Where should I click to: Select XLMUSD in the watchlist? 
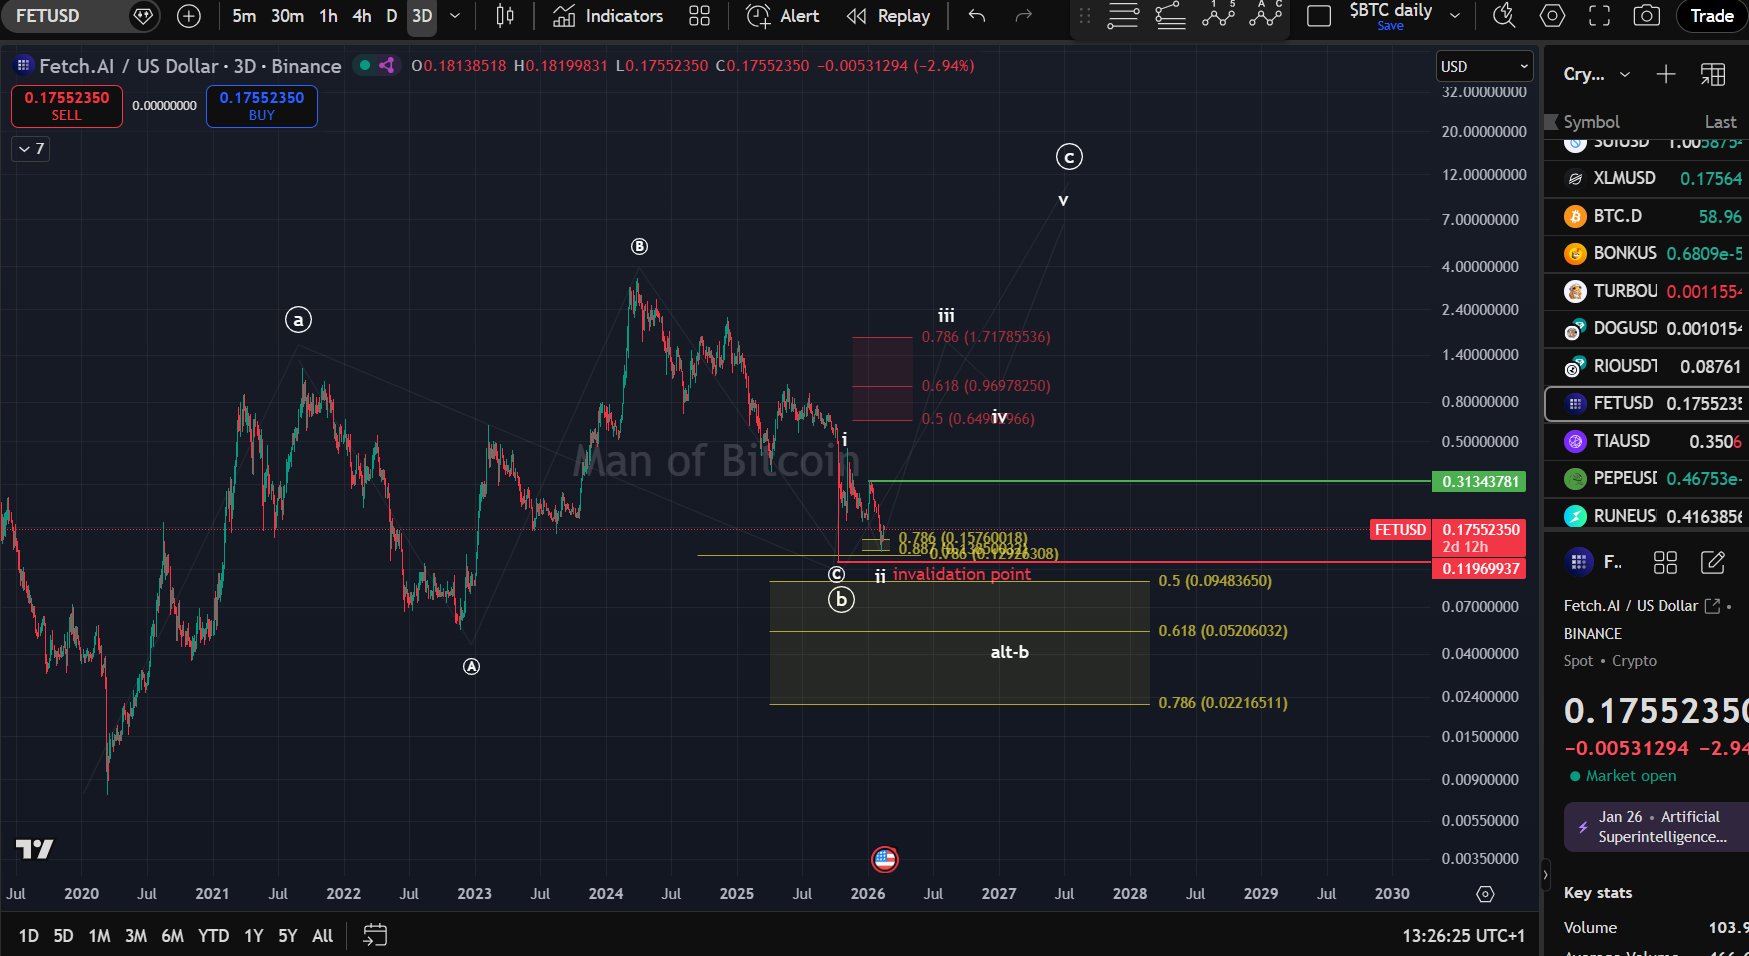pos(1647,178)
